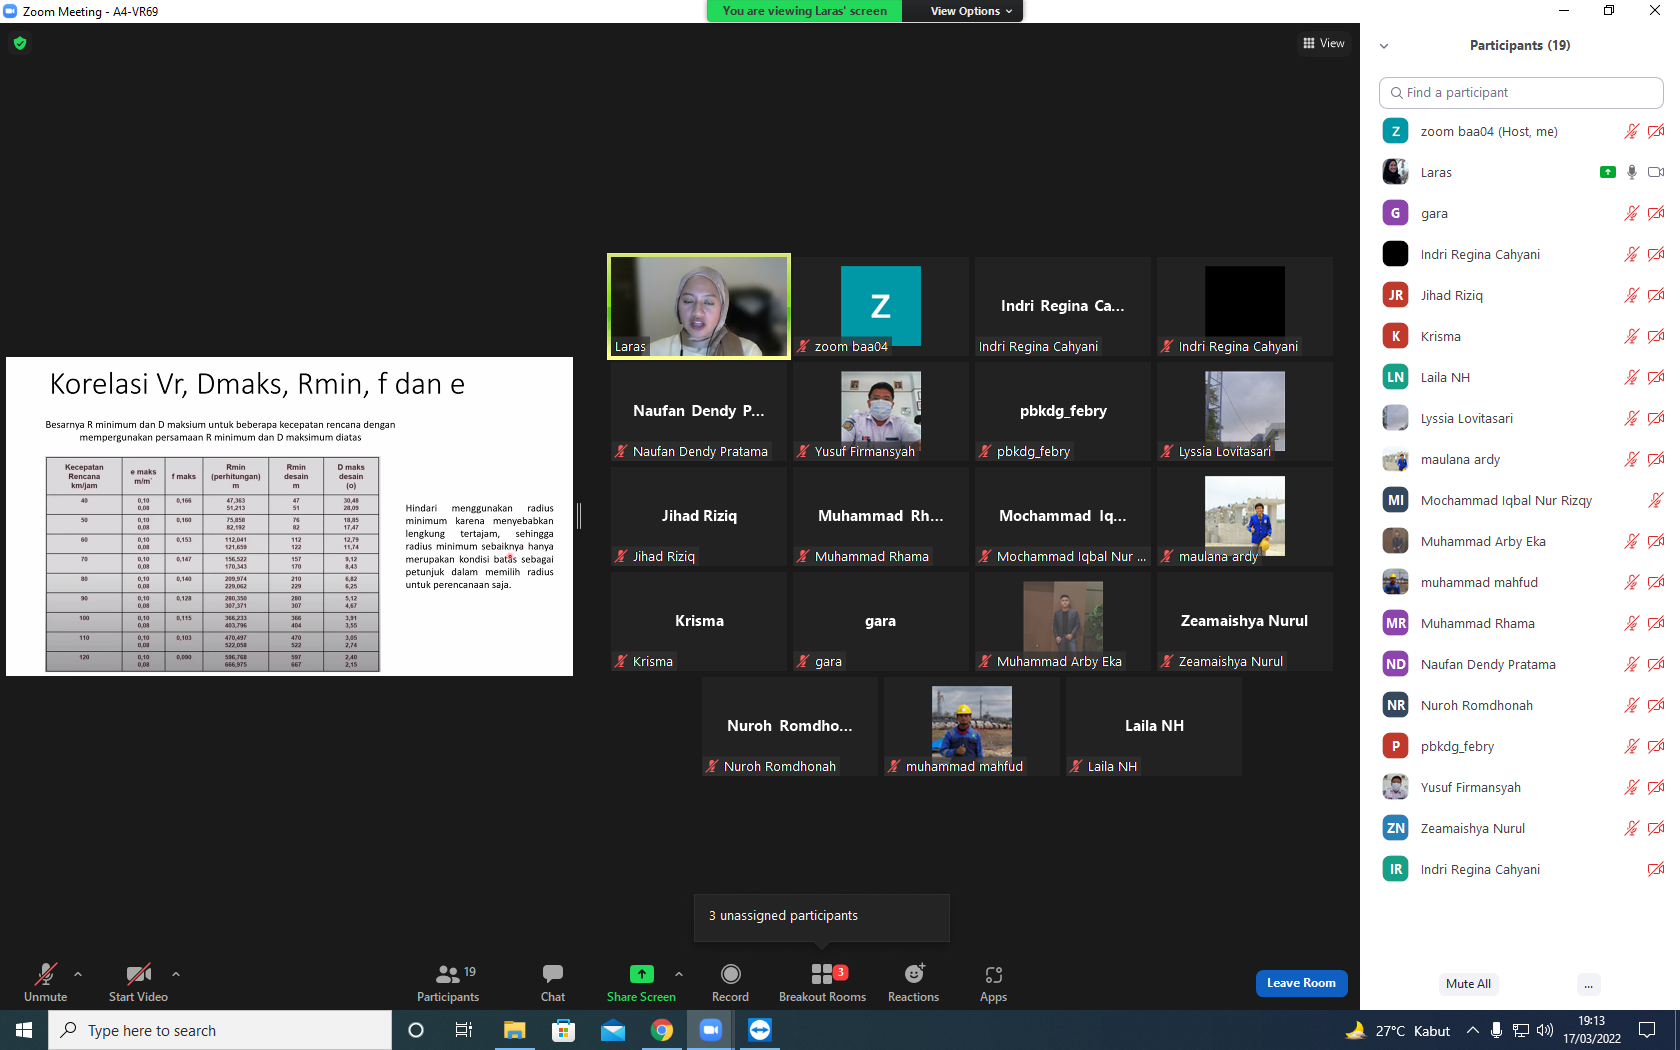Screen dimensions: 1680x1050
Task: Expand Share Screen options arrow
Action: coord(679,974)
